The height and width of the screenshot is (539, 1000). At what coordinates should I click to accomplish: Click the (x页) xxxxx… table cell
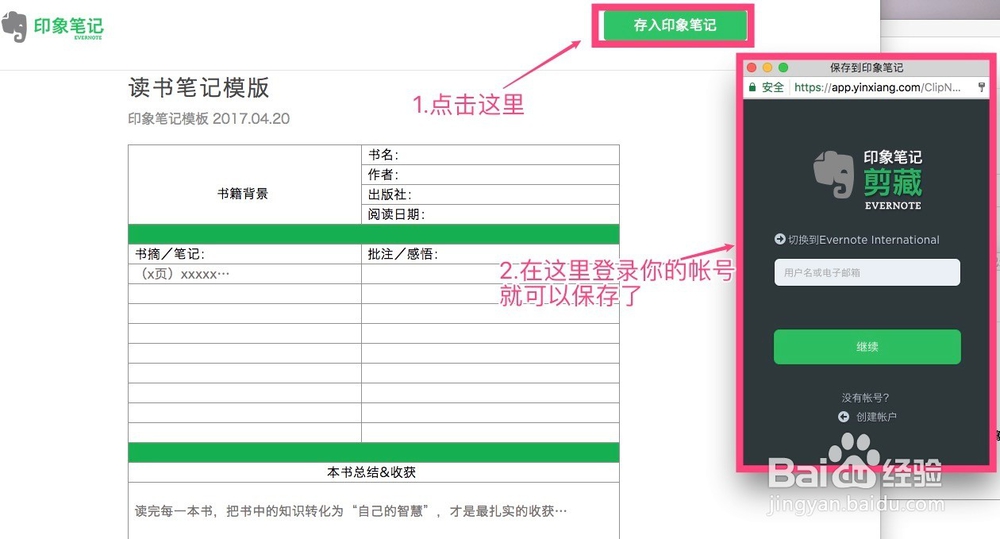pos(245,274)
